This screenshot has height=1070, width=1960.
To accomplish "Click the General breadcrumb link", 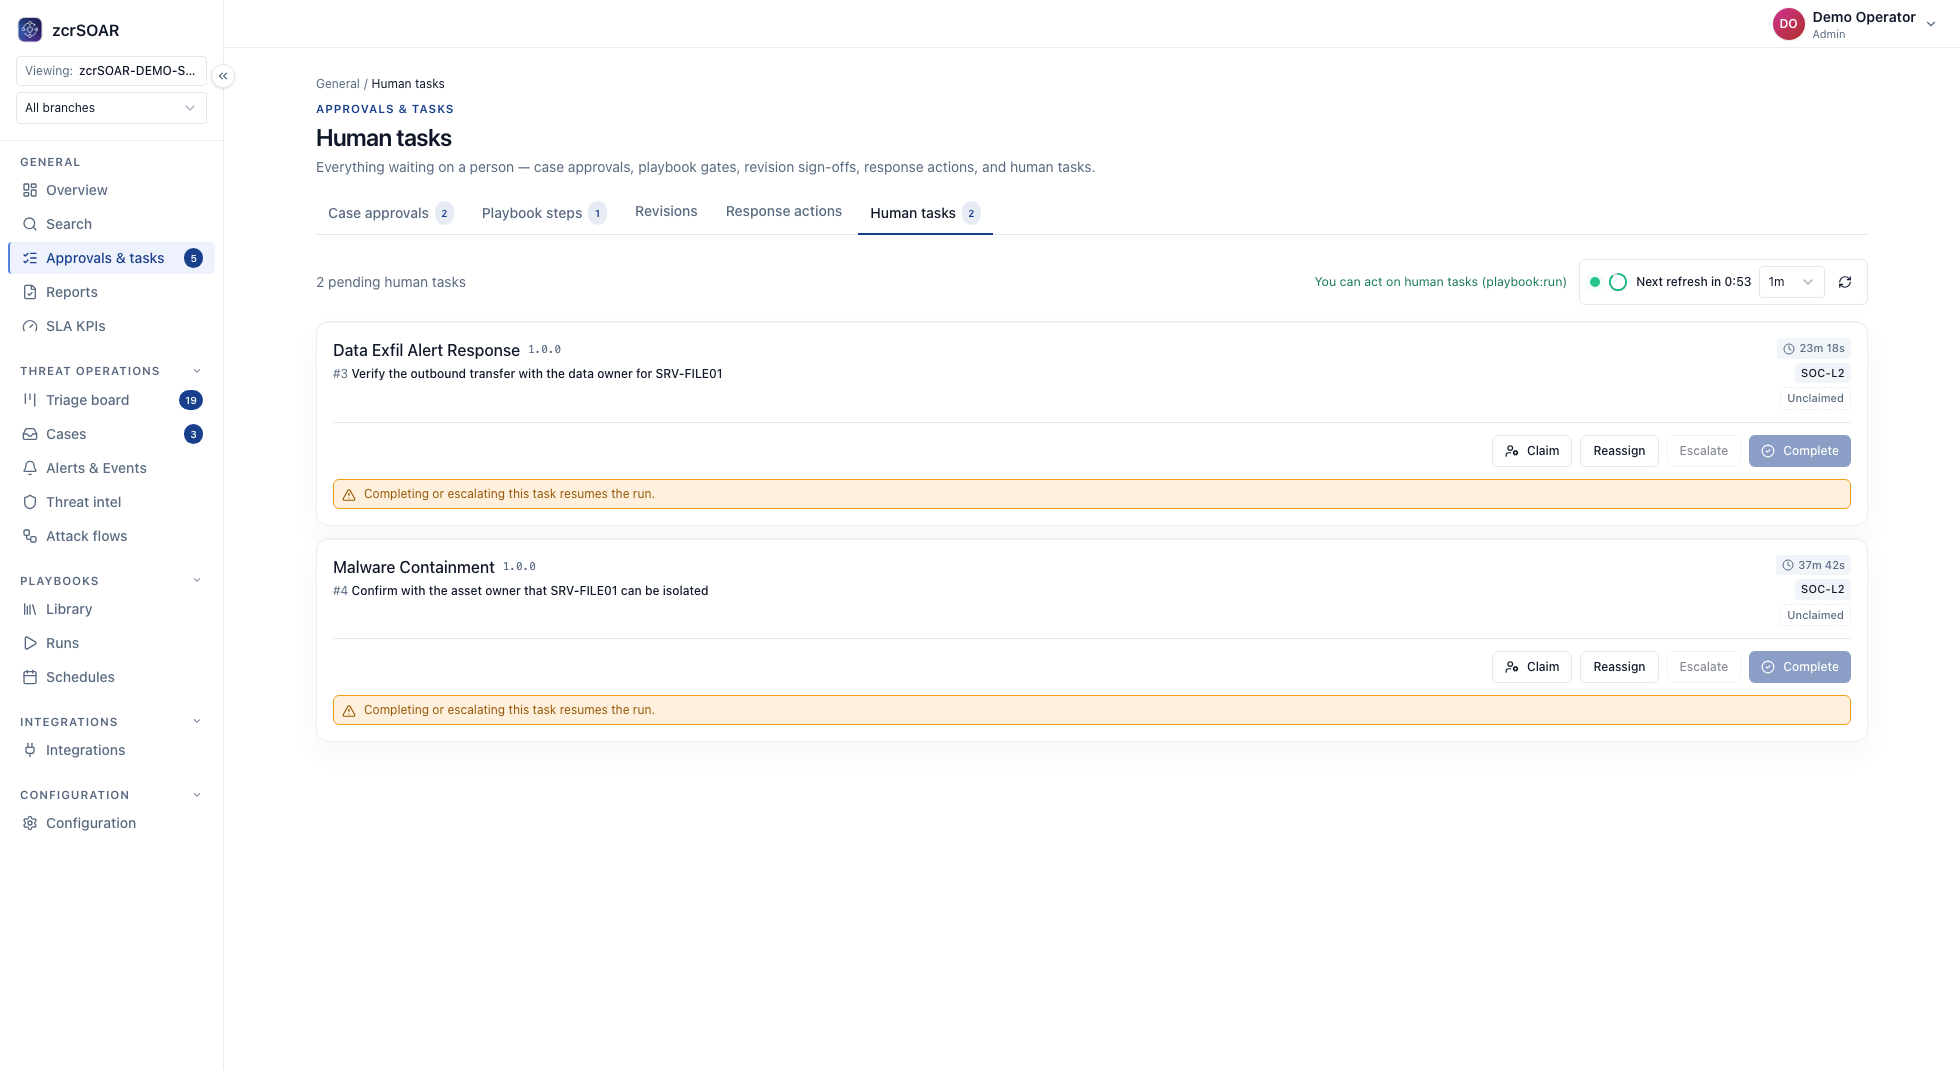I will 338,84.
